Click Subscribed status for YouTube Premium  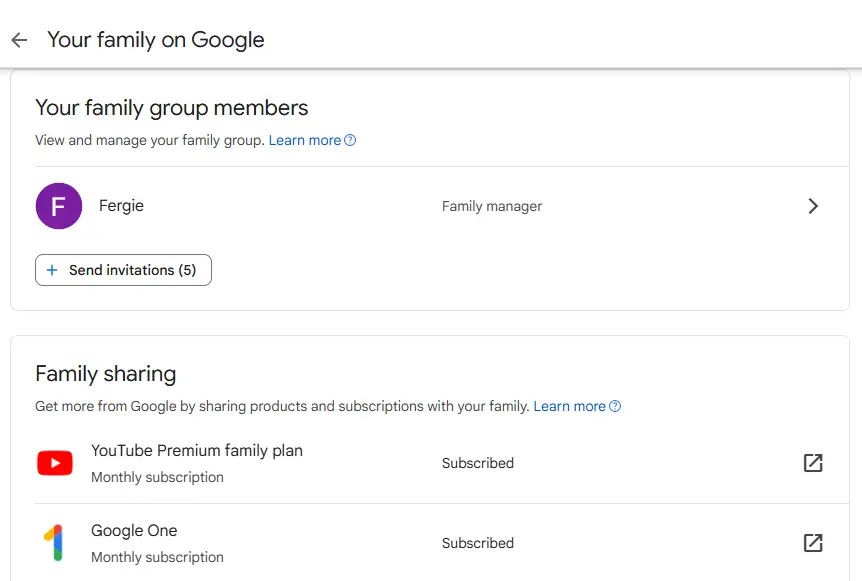478,463
